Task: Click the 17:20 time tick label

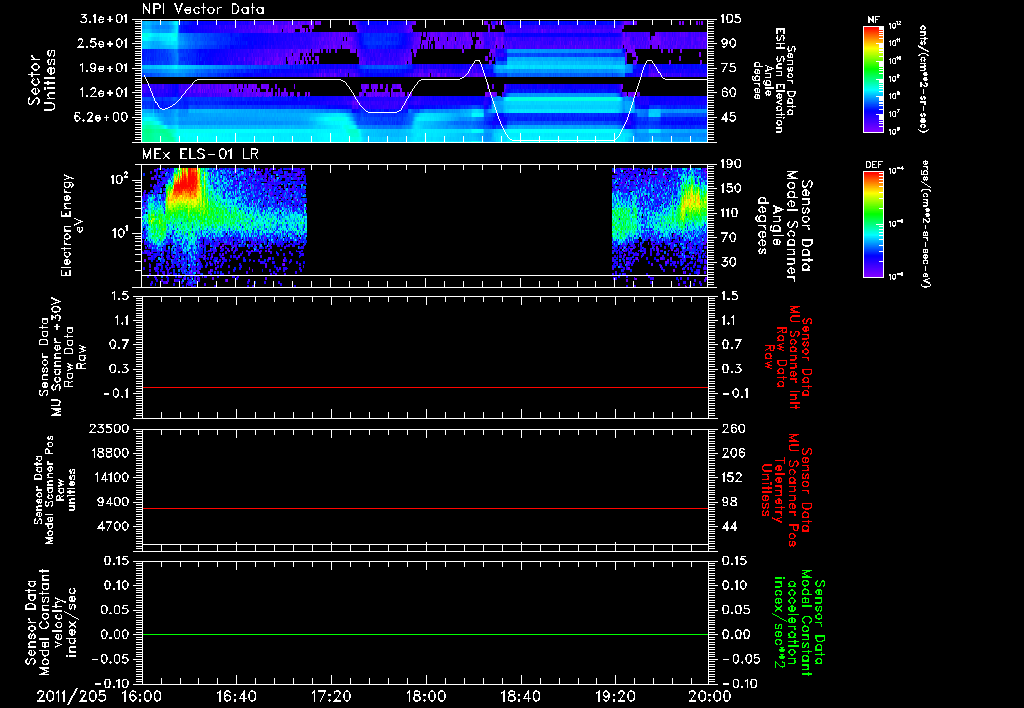Action: coord(331,696)
